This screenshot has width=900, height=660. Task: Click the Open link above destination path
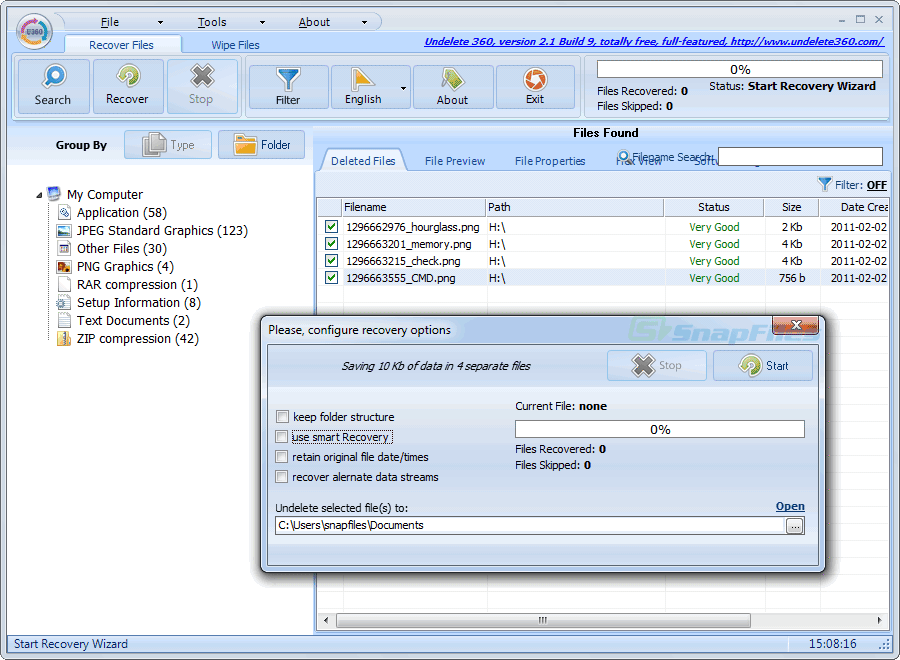coord(790,506)
